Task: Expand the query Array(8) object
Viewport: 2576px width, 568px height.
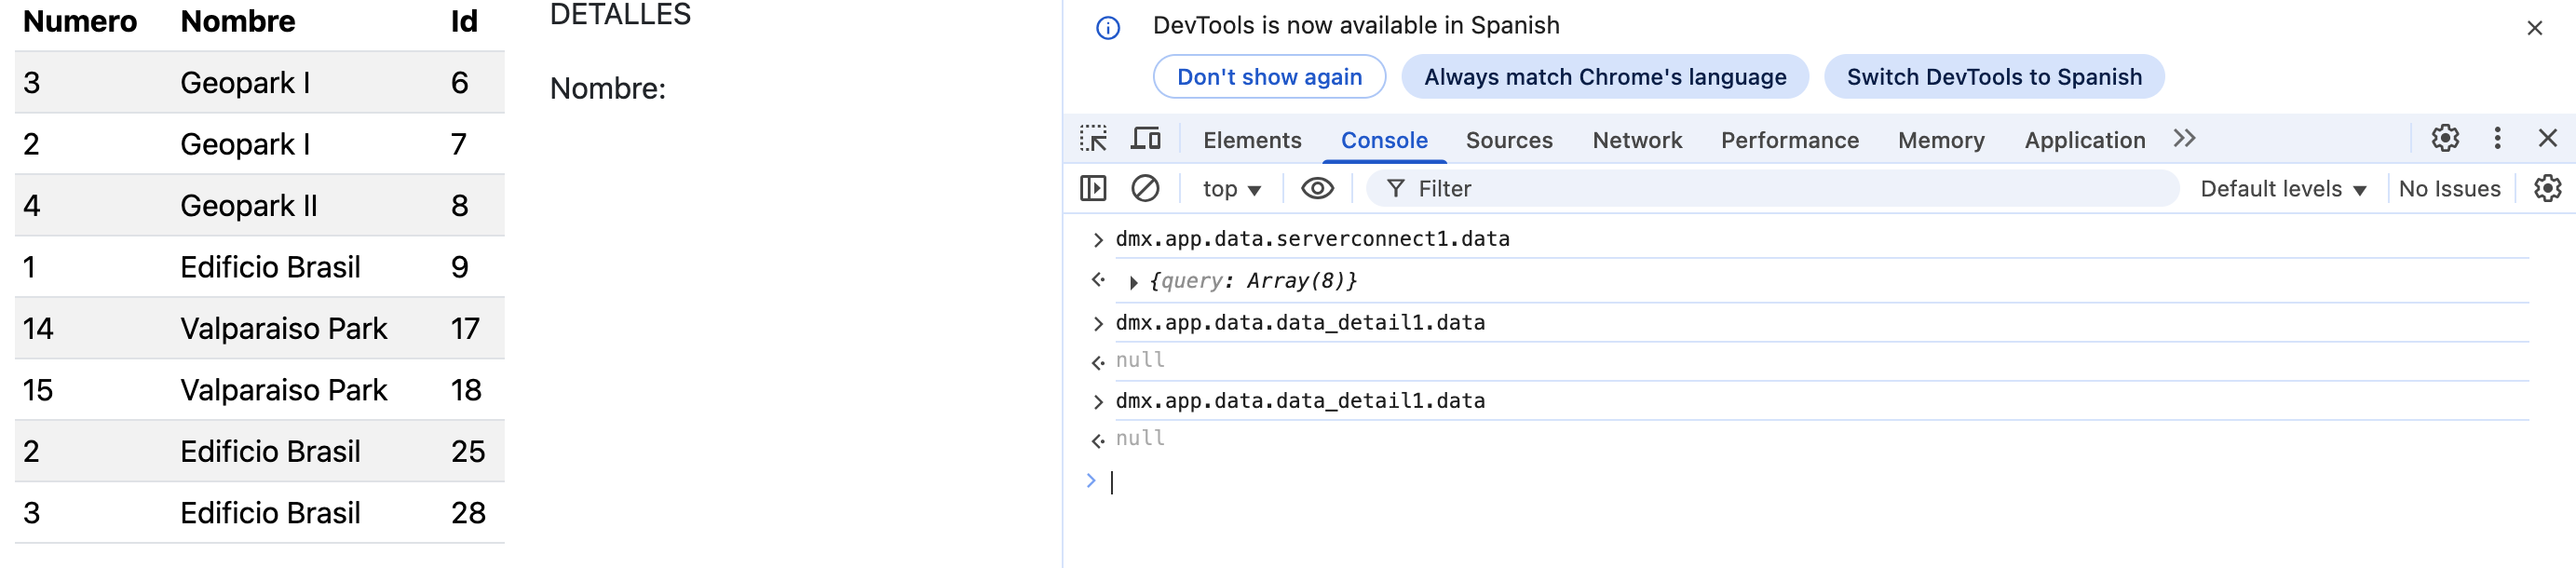Action: click(x=1133, y=282)
